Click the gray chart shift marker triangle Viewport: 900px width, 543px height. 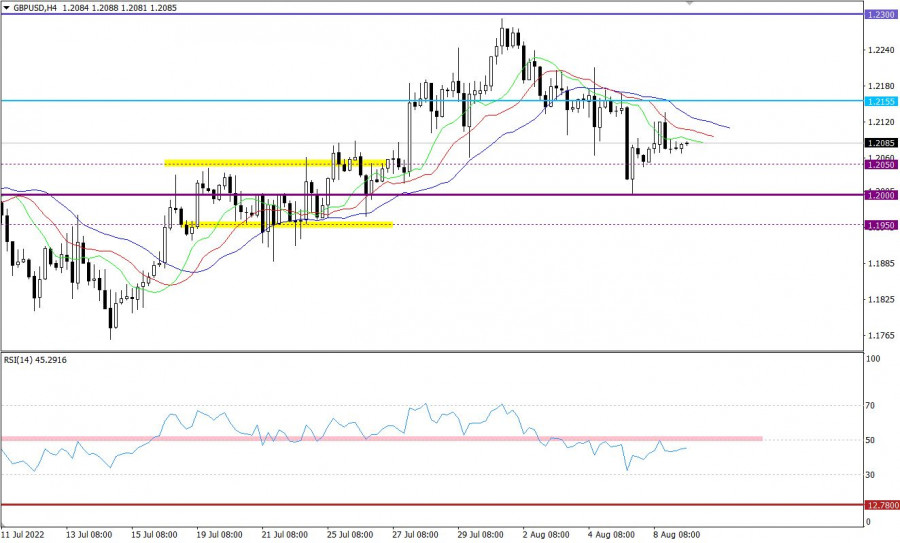pyautogui.click(x=688, y=4)
